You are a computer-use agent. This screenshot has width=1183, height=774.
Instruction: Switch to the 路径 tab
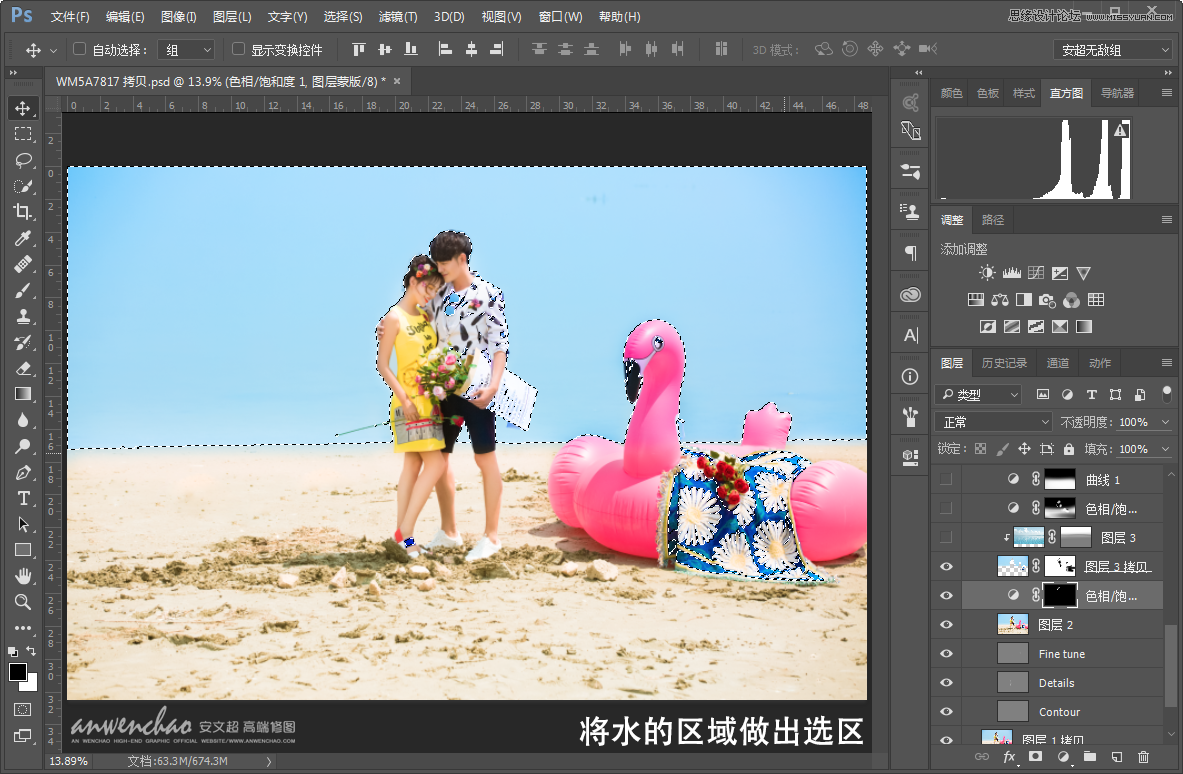[x=993, y=220]
